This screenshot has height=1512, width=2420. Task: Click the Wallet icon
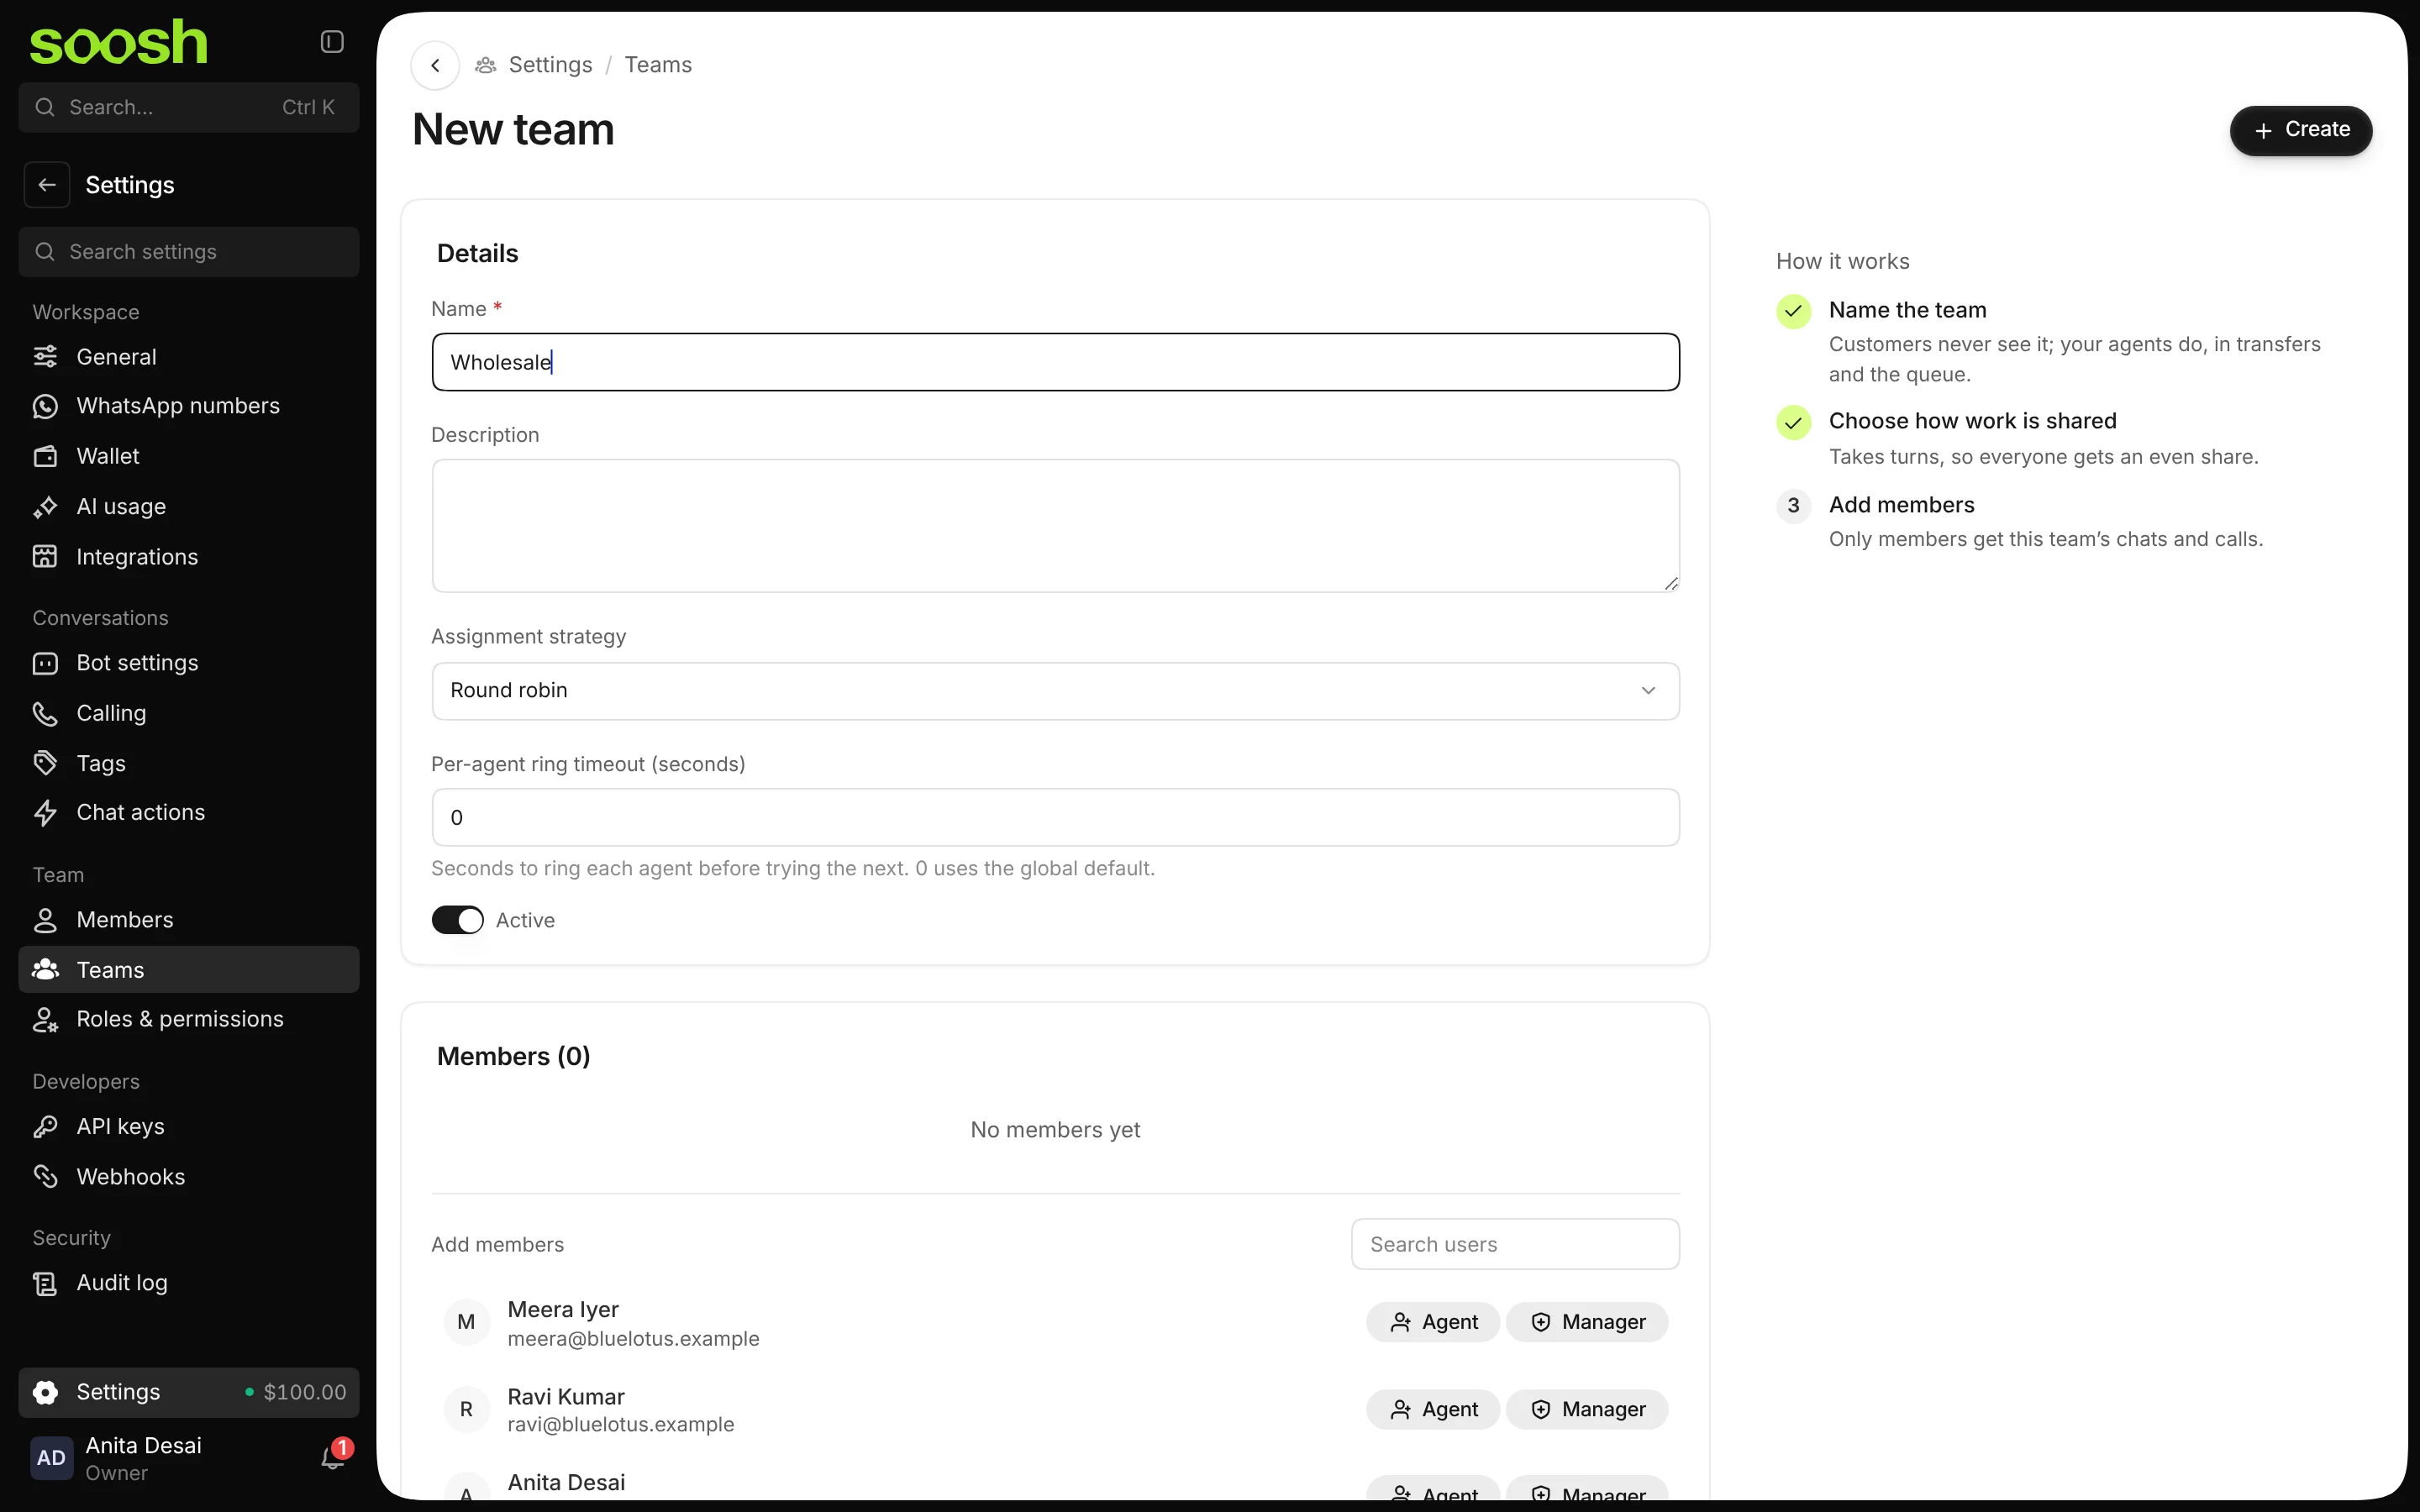click(x=45, y=456)
